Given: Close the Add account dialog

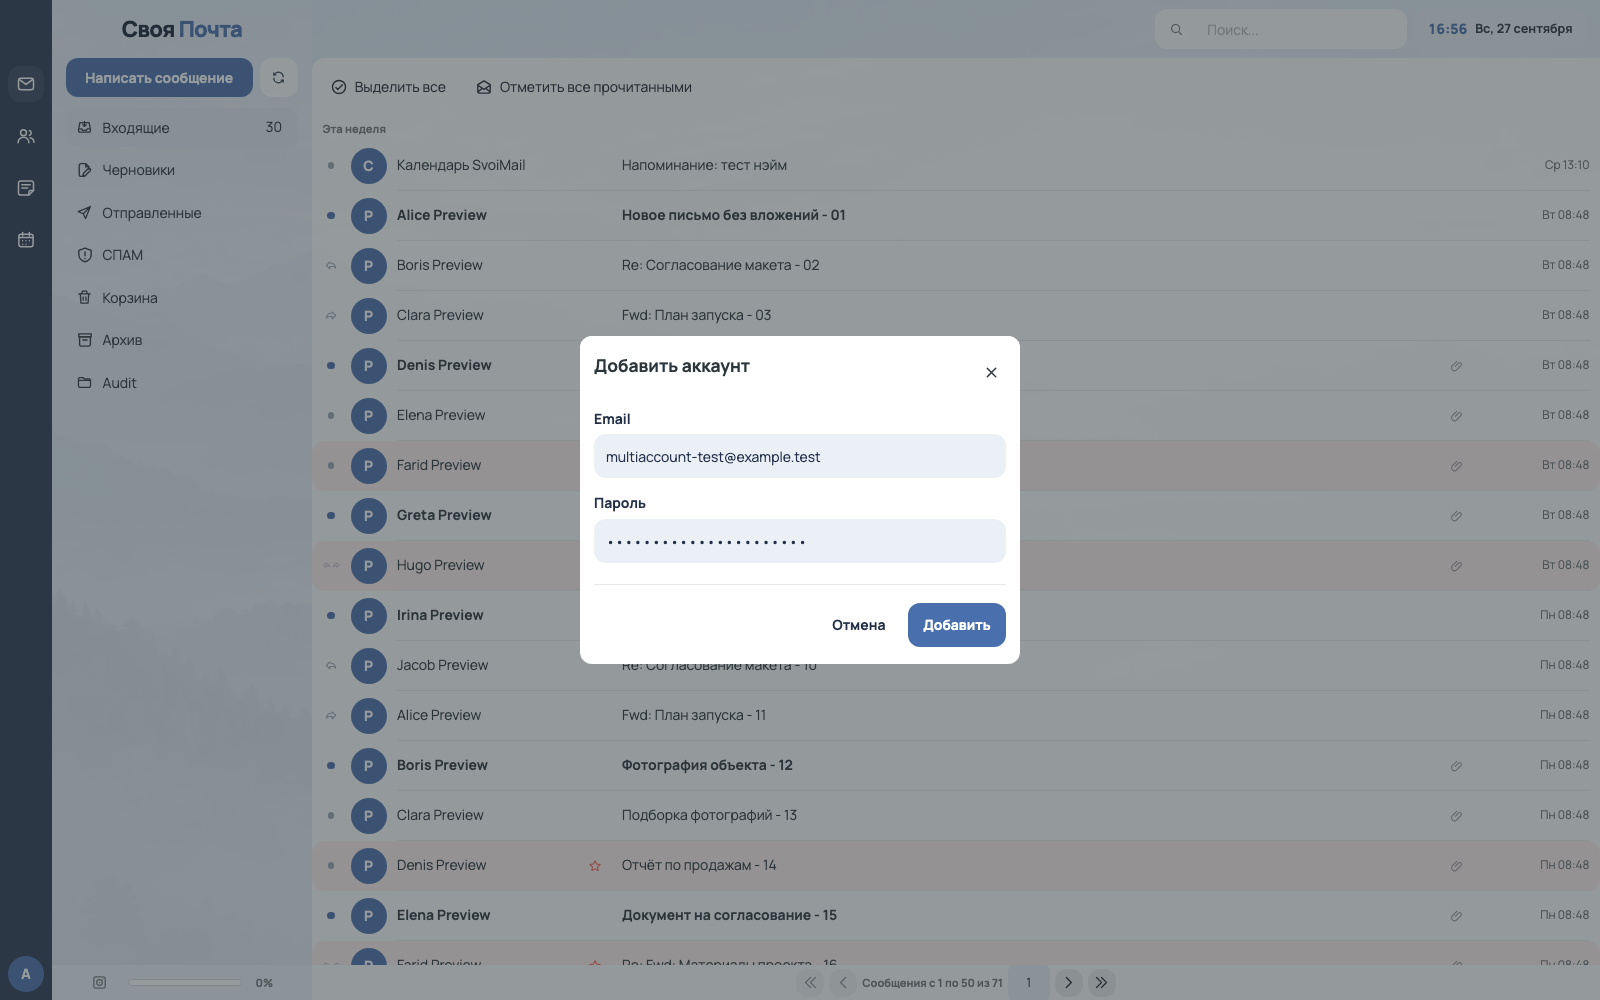Looking at the screenshot, I should 991,372.
